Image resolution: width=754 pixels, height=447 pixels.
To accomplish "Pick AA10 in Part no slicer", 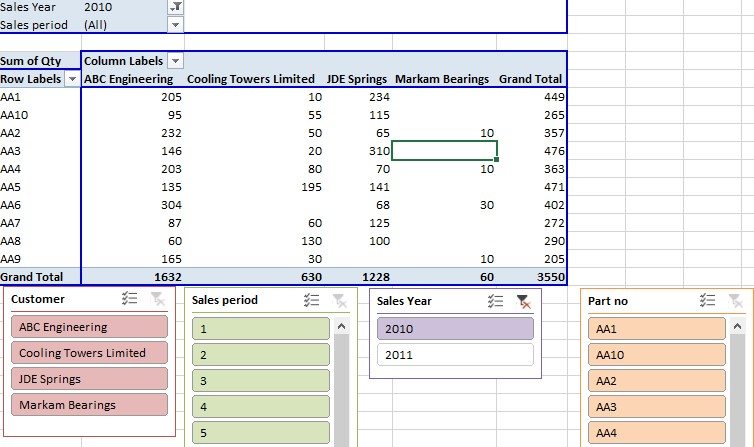I will [656, 355].
